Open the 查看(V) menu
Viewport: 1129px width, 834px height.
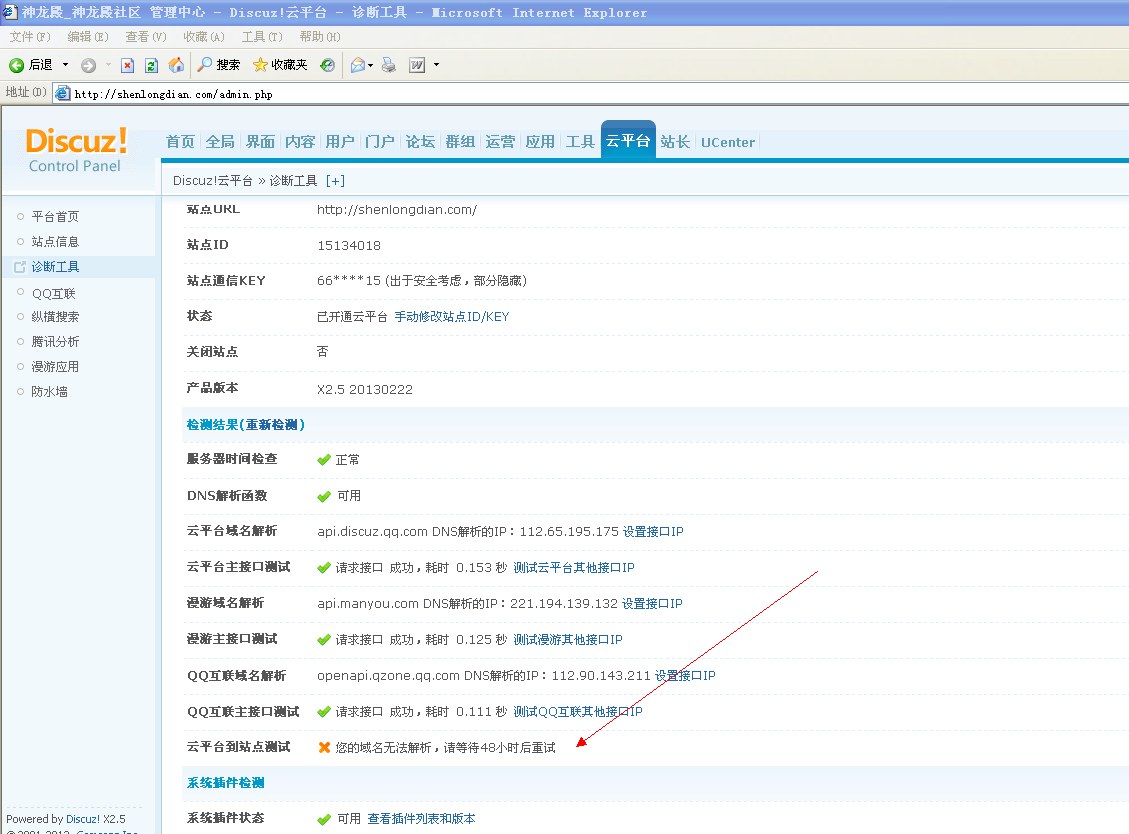(x=145, y=37)
